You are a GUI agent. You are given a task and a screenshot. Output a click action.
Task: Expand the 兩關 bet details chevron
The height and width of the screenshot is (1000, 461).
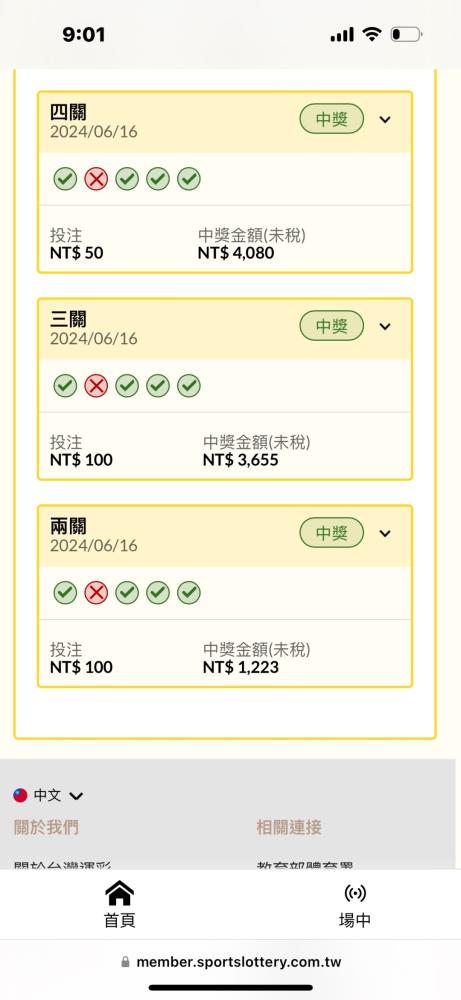(384, 533)
